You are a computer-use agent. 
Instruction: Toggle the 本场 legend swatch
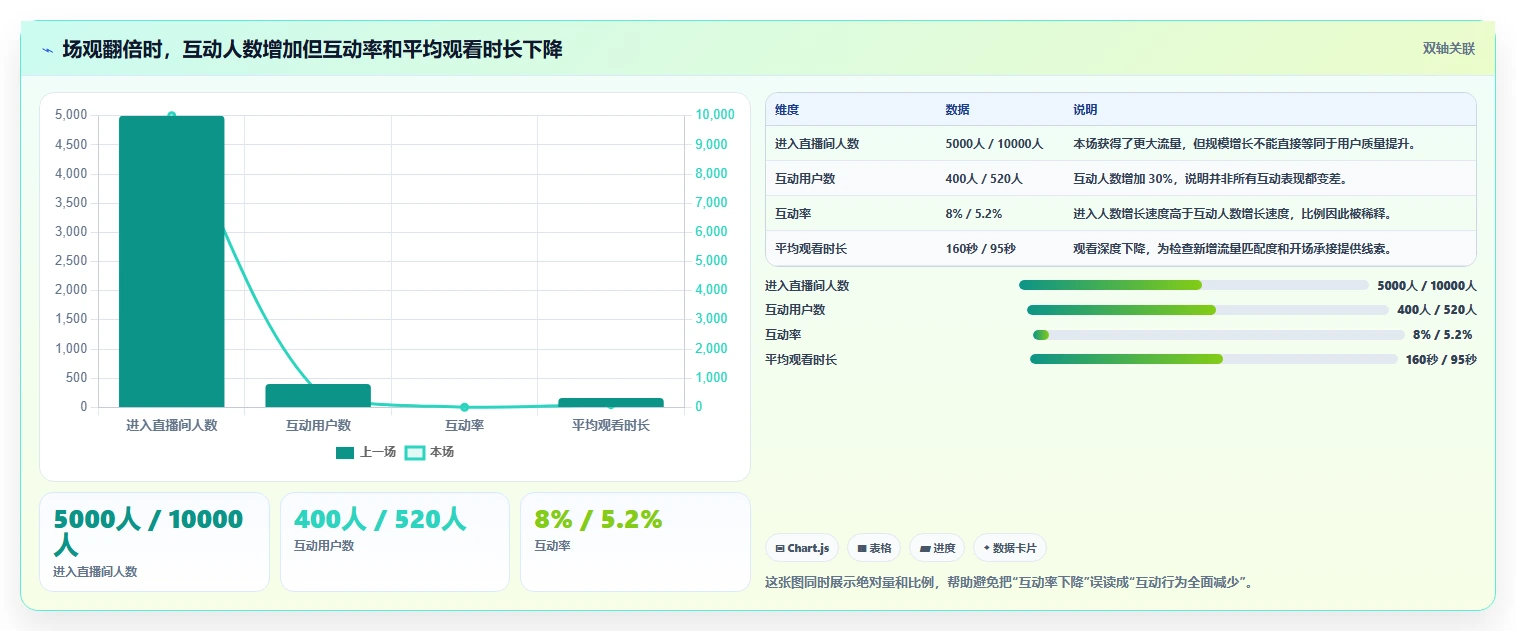414,453
